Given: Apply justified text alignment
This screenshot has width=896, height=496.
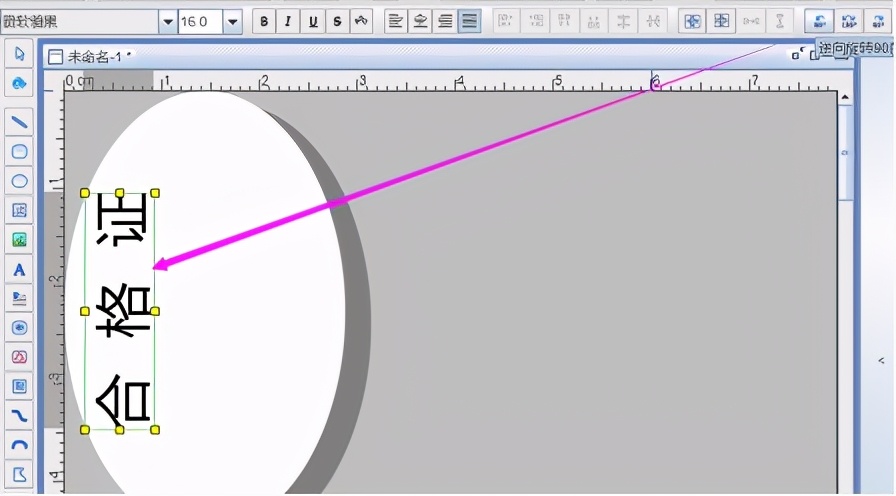Looking at the screenshot, I should click(469, 22).
